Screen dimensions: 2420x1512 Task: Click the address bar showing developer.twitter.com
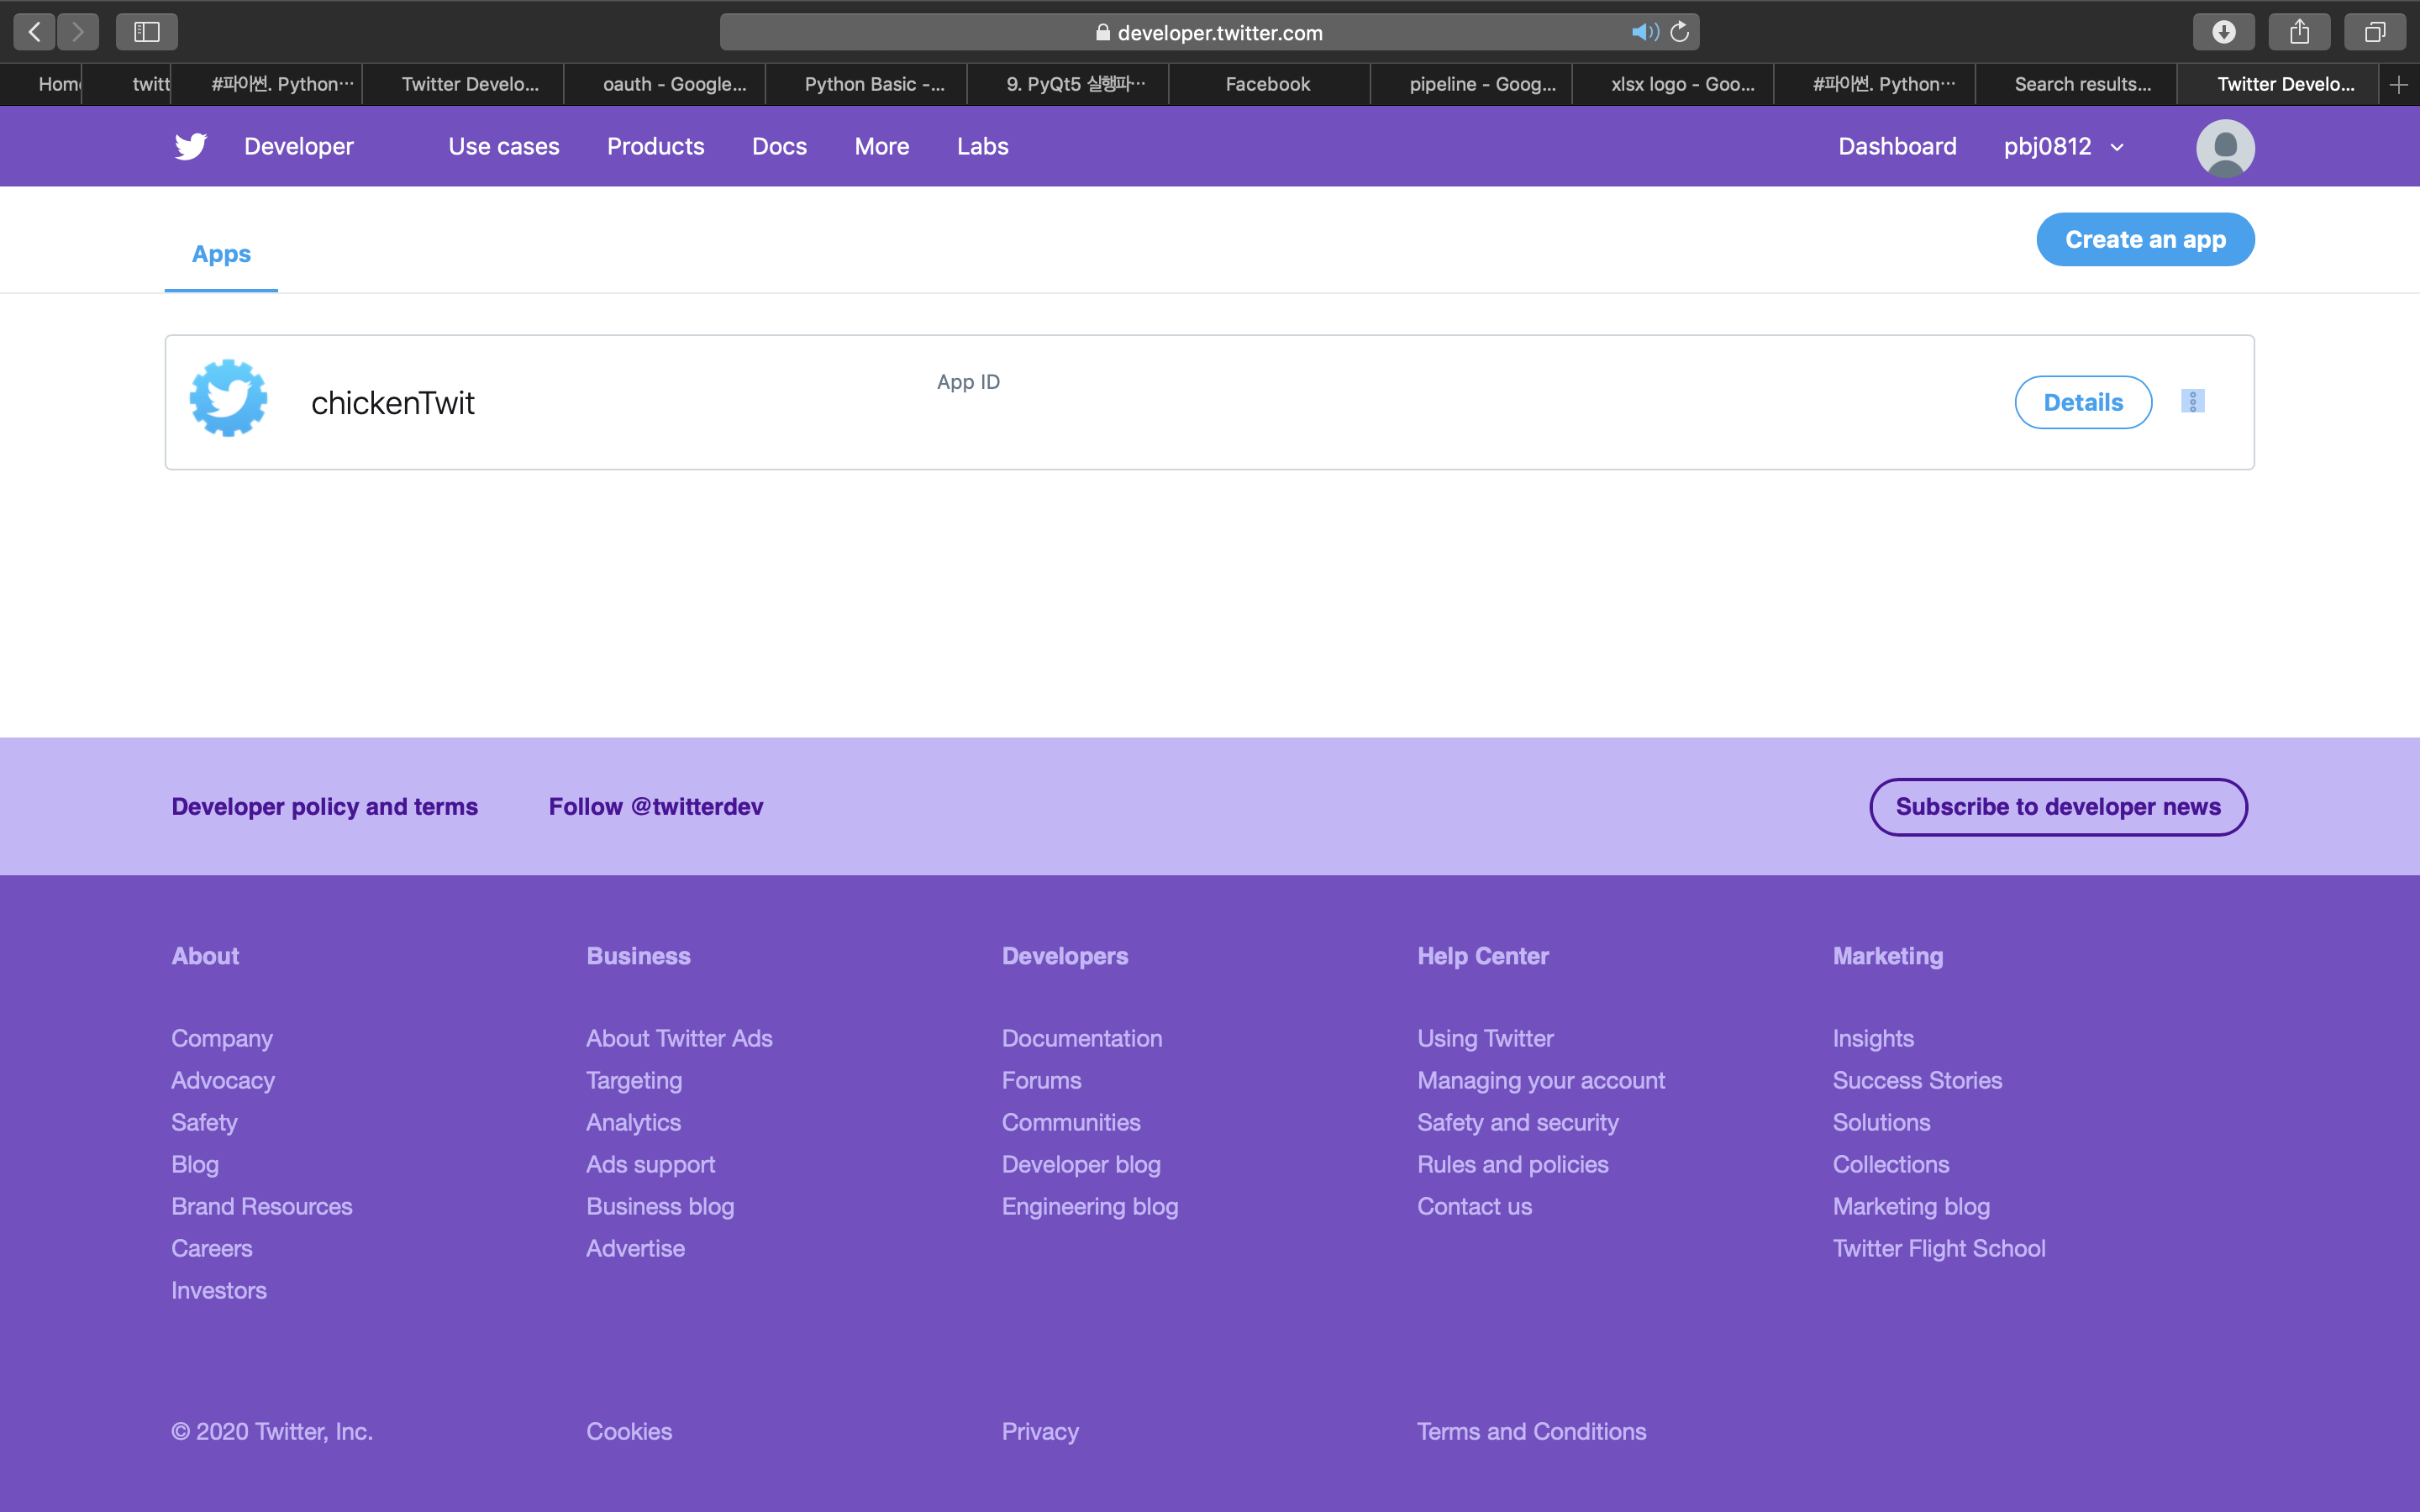click(x=1209, y=32)
